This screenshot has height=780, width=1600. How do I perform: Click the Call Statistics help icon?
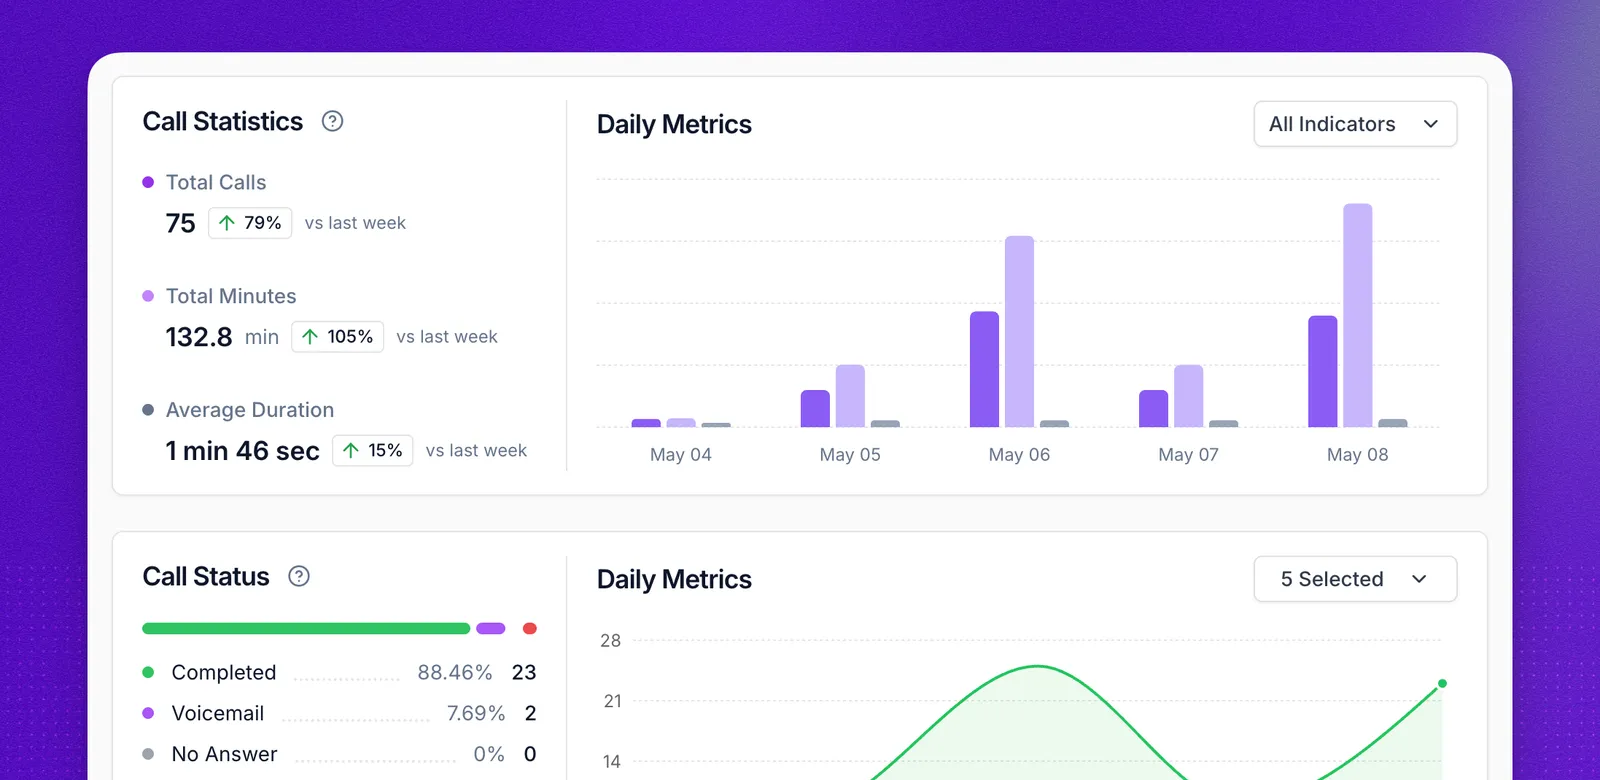pyautogui.click(x=332, y=121)
